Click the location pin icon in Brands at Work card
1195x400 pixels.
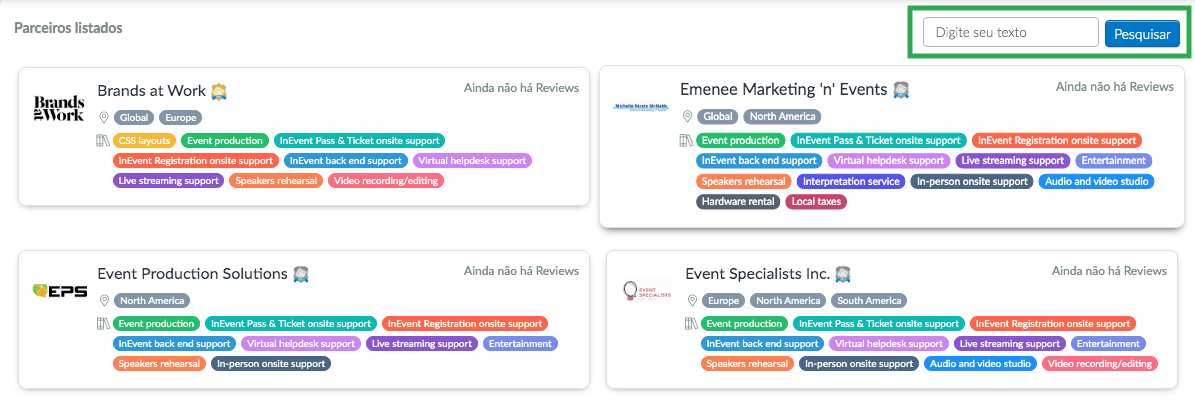coord(104,118)
